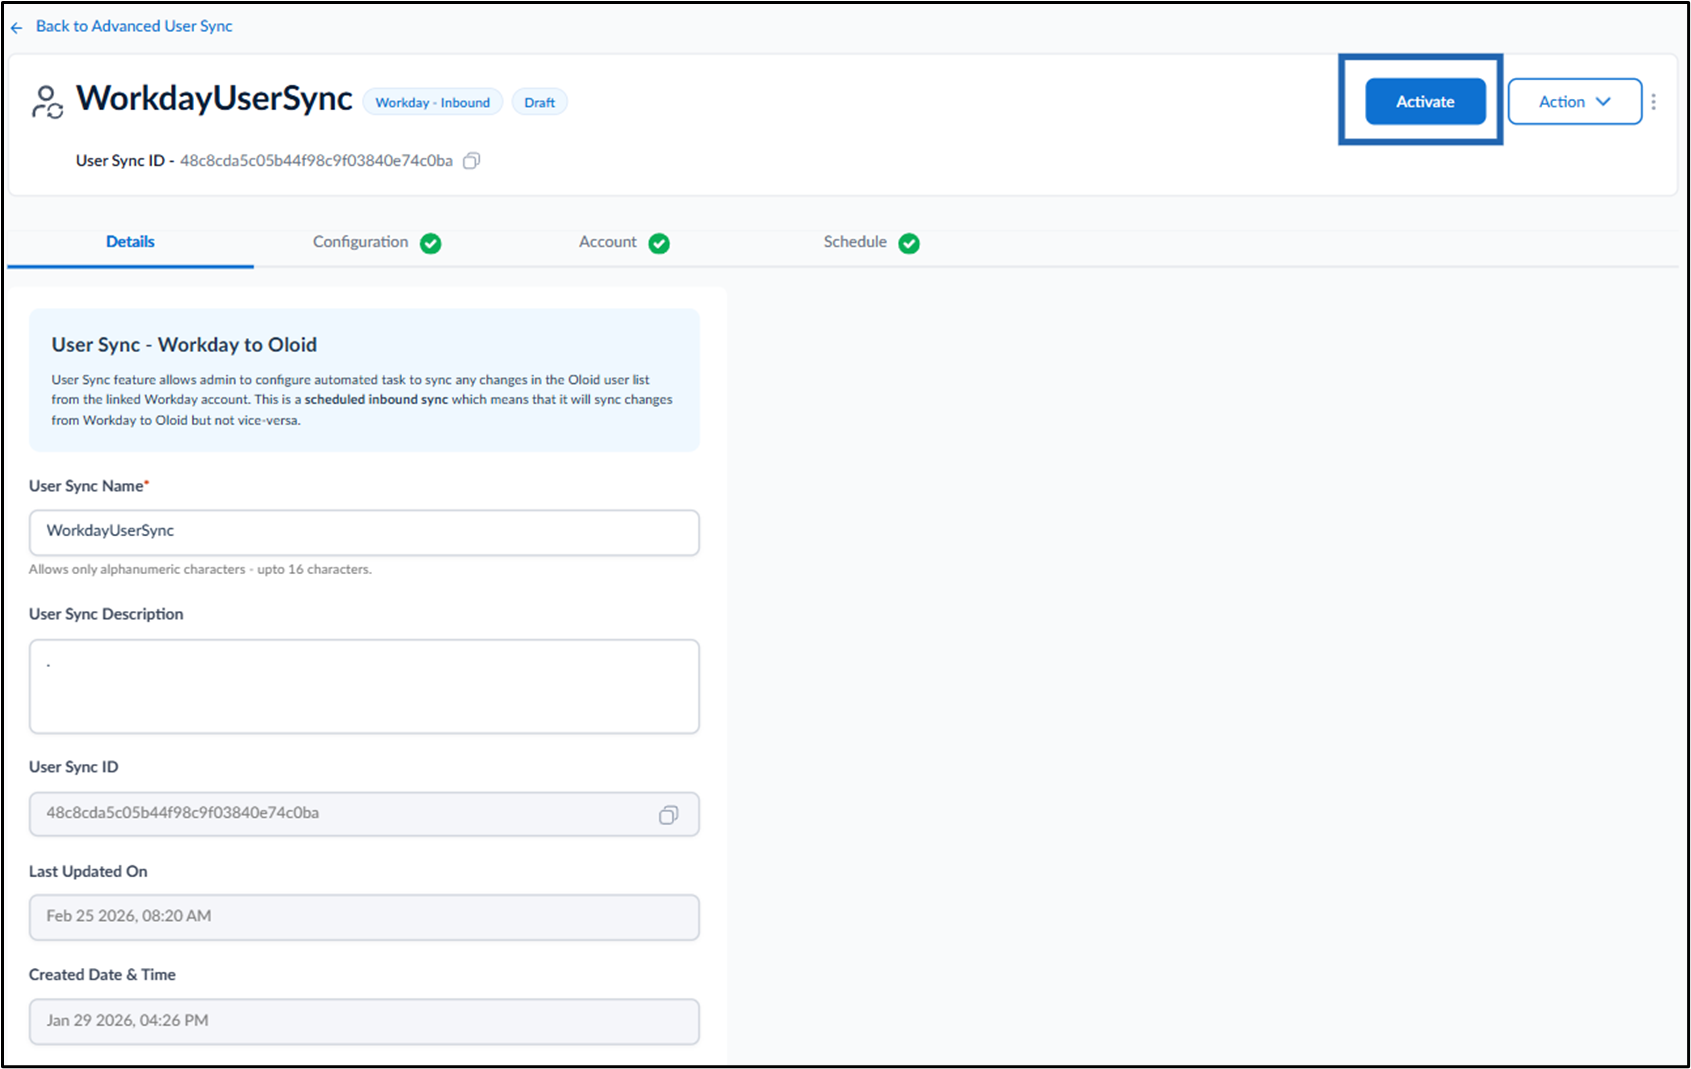Viewport: 1691px width, 1069px height.
Task: Click the 'Allows only alphanumeric characters' hint
Action: click(x=200, y=569)
